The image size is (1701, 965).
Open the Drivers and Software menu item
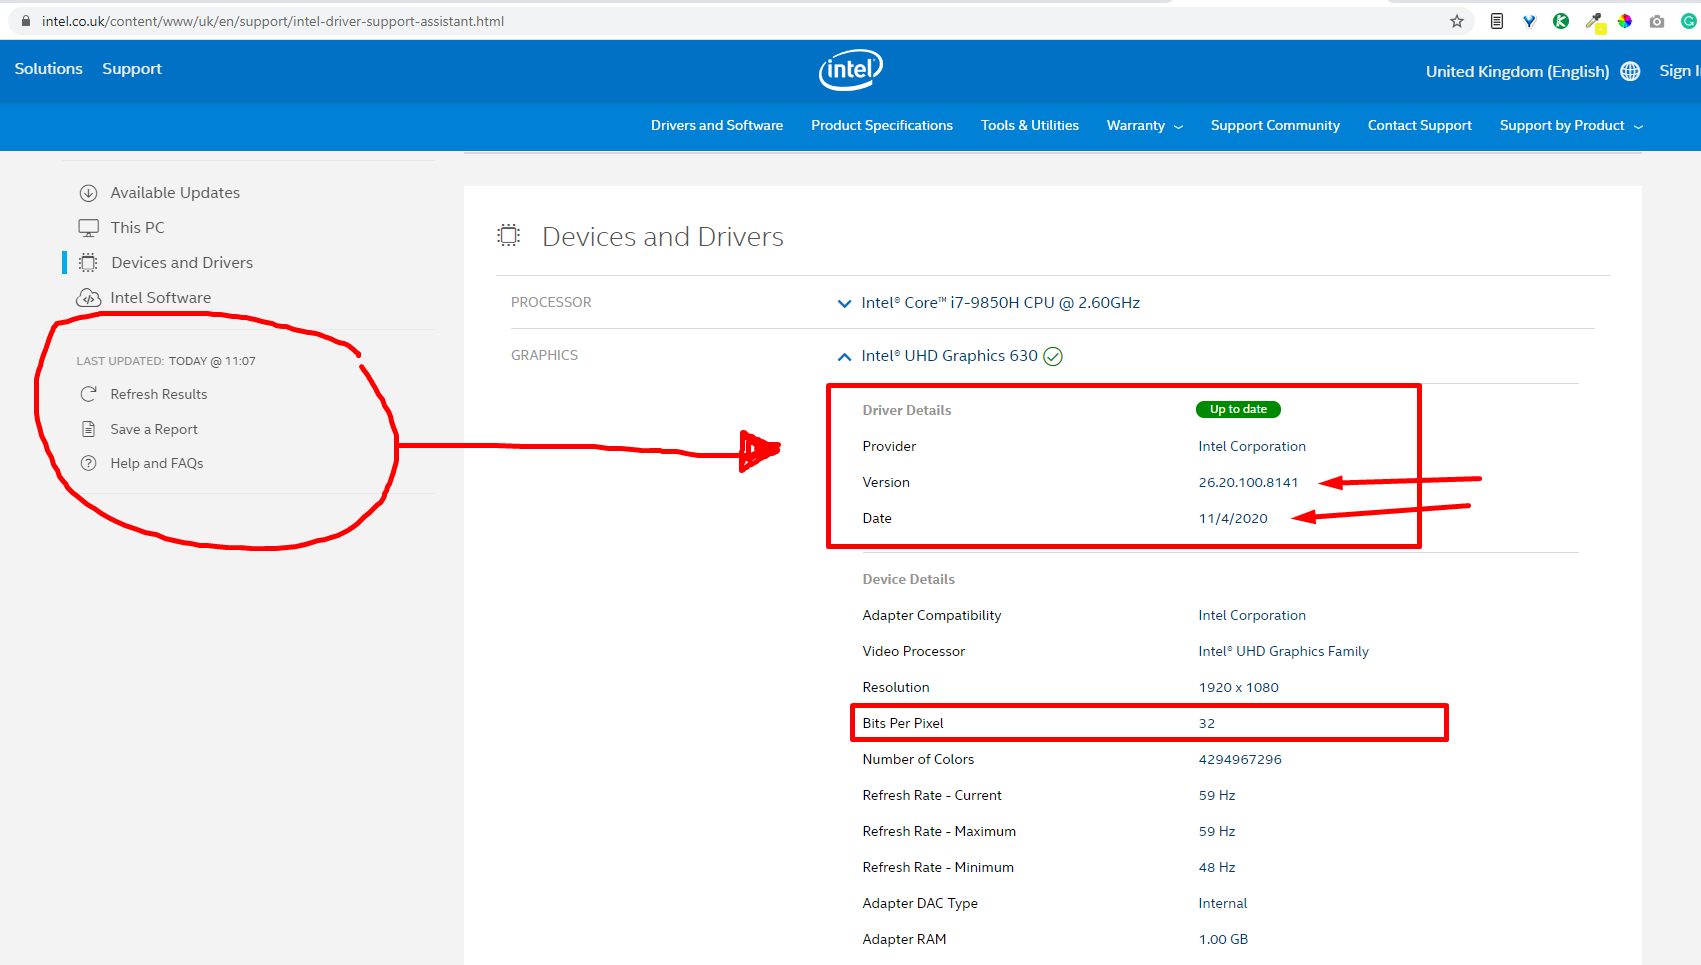click(x=717, y=126)
